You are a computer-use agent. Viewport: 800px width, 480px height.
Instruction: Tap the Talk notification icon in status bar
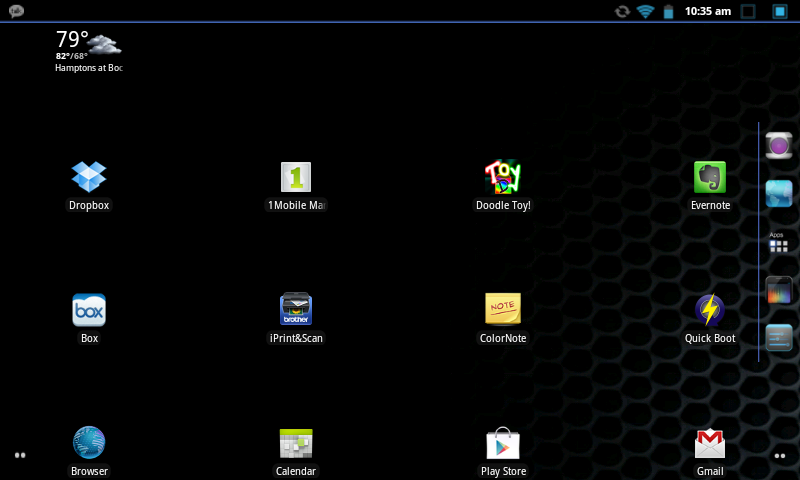point(16,11)
